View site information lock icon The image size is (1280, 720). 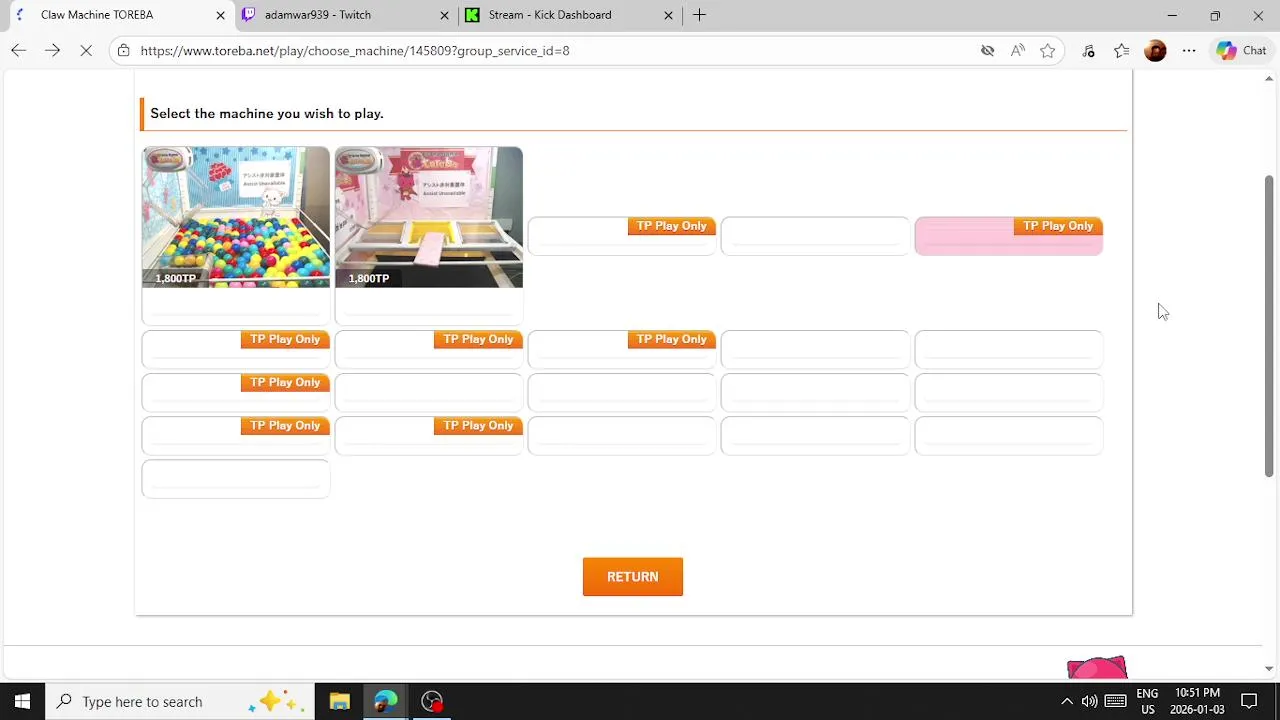coord(123,50)
